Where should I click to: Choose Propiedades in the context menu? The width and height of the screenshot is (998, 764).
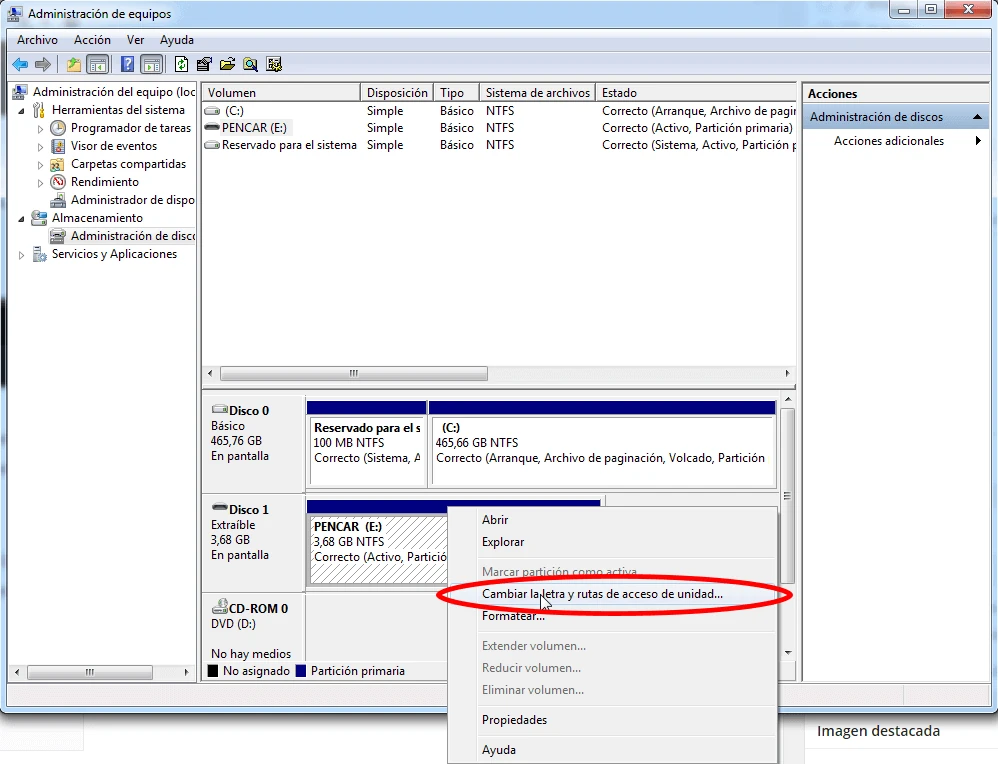612,720
